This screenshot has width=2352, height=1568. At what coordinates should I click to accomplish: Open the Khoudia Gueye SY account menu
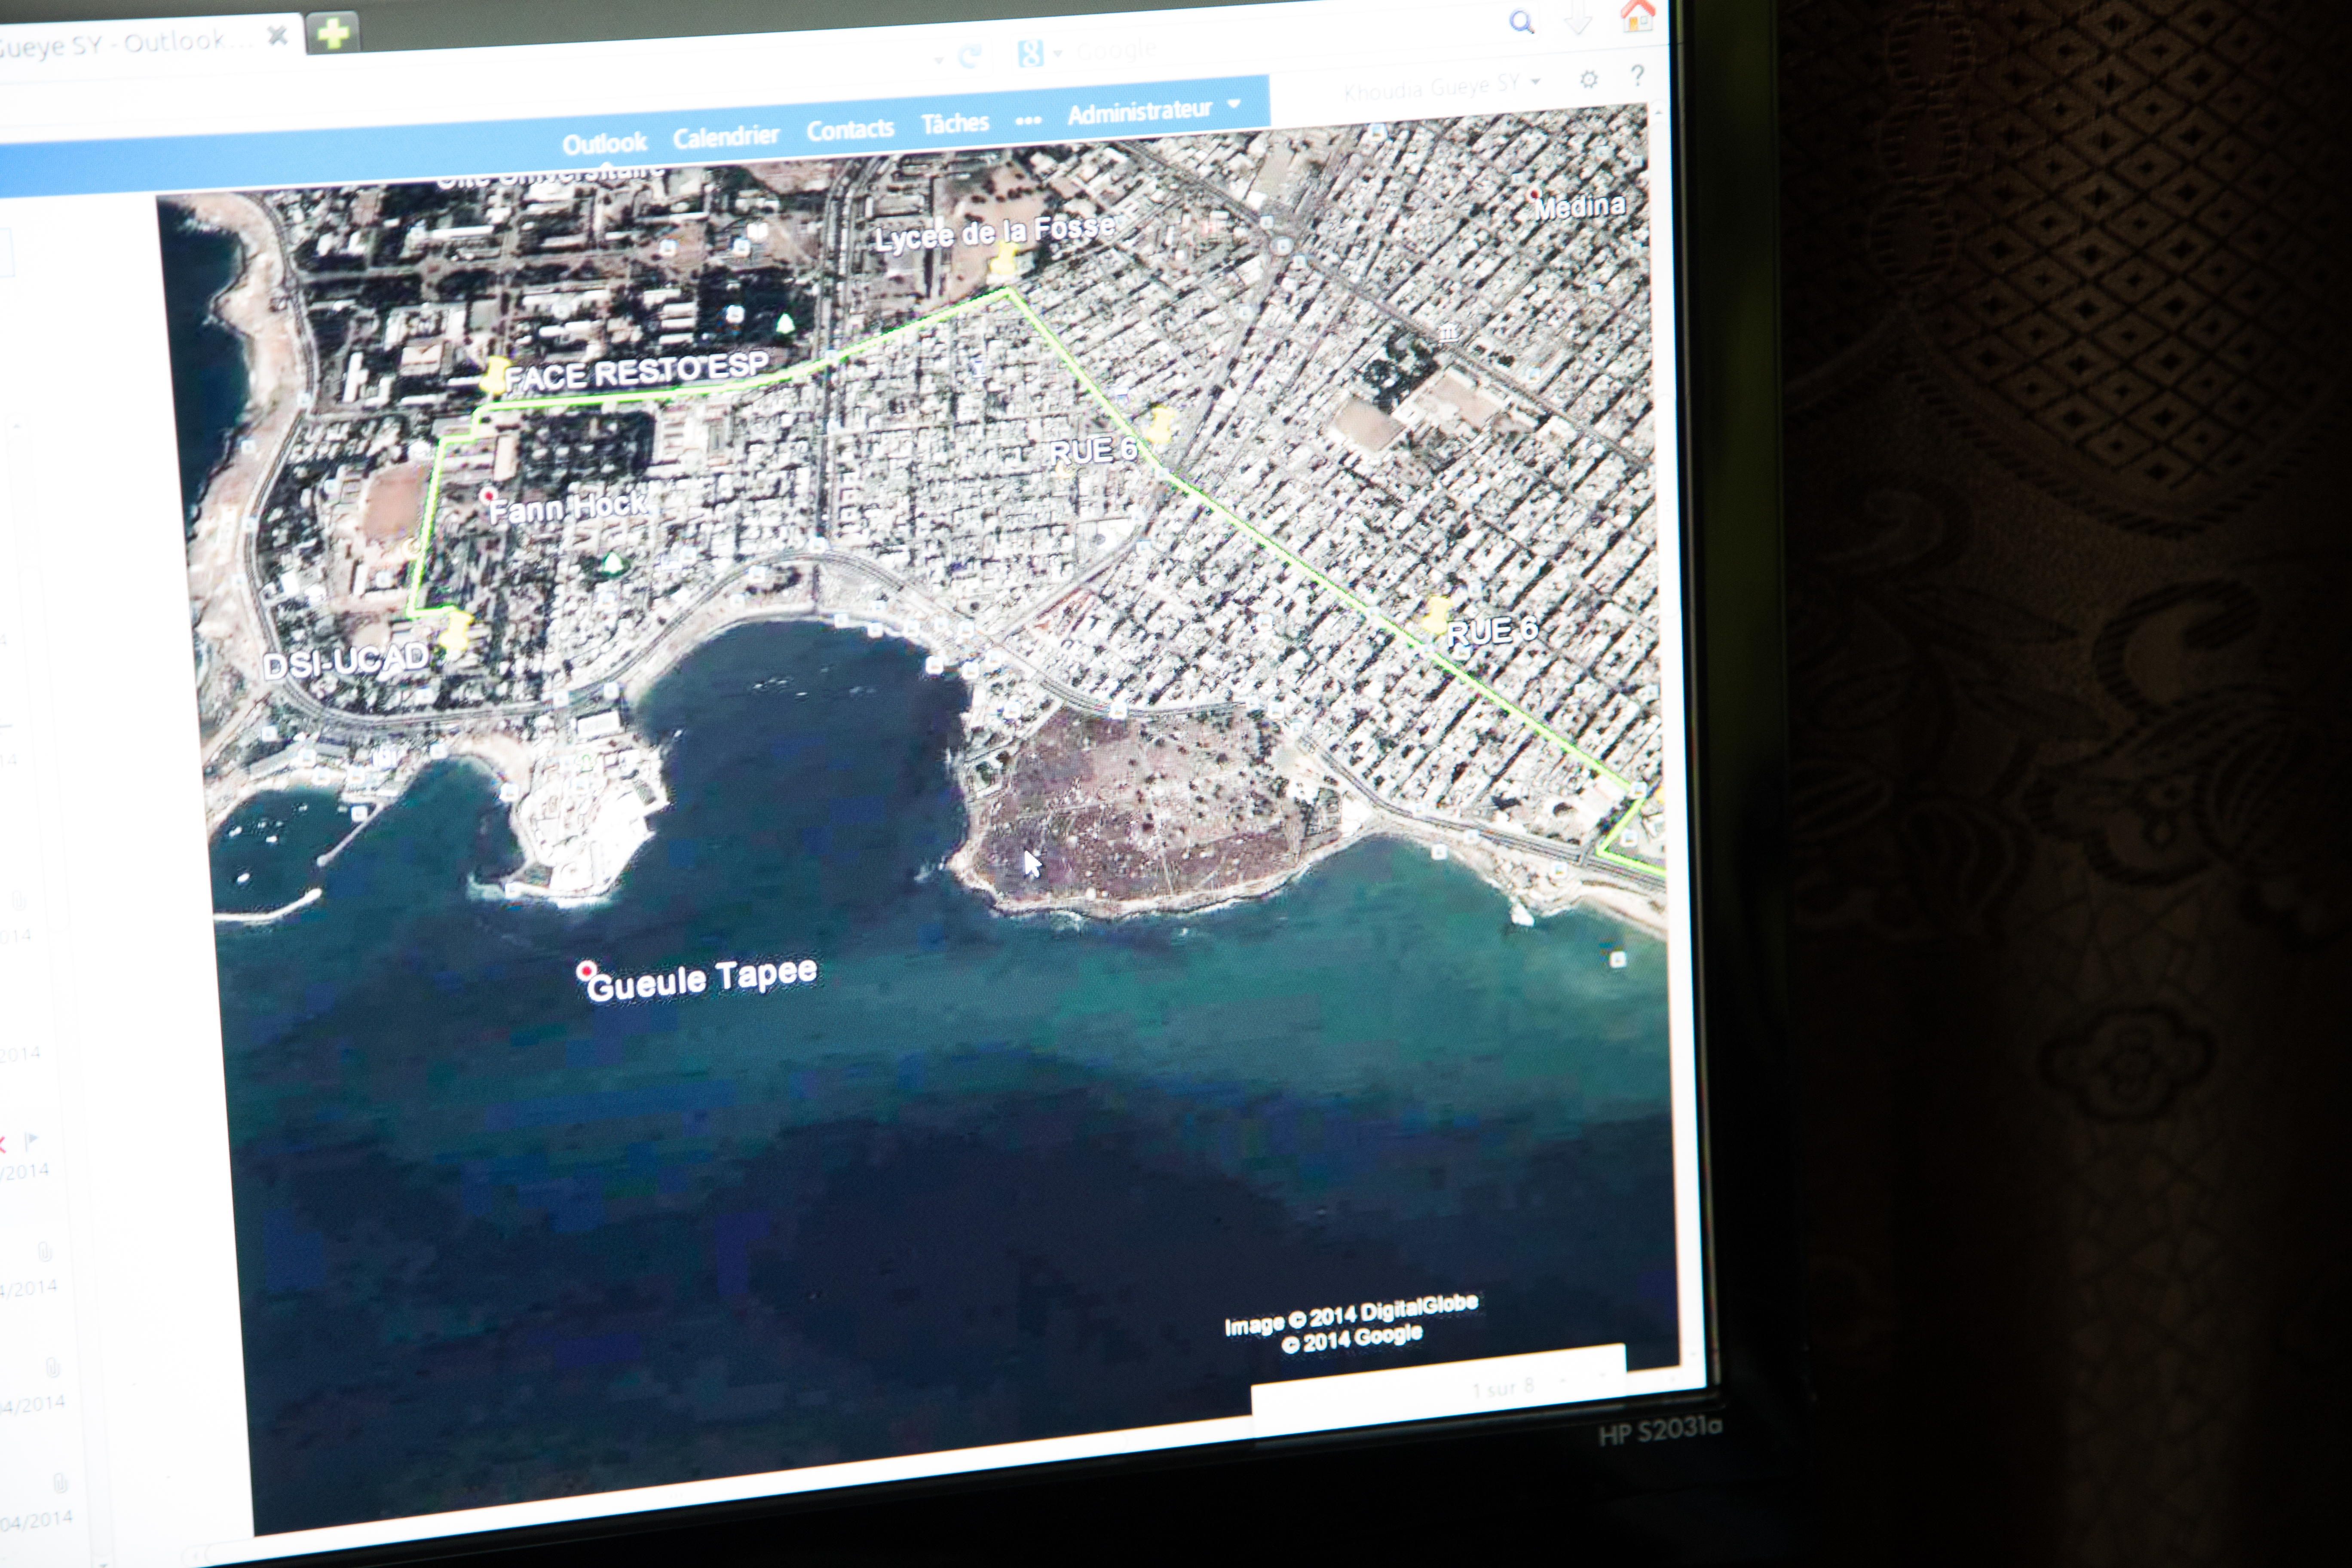pos(1441,88)
